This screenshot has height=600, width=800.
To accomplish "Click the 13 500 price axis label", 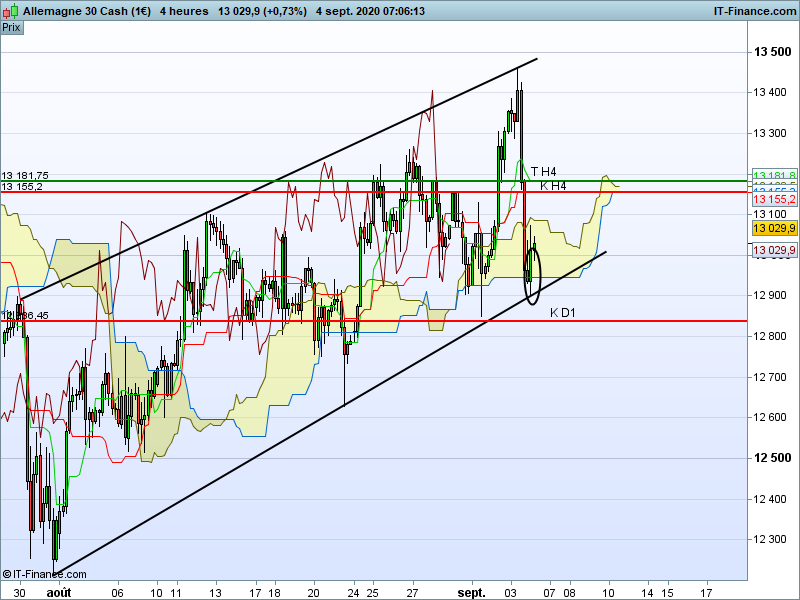I will point(772,52).
